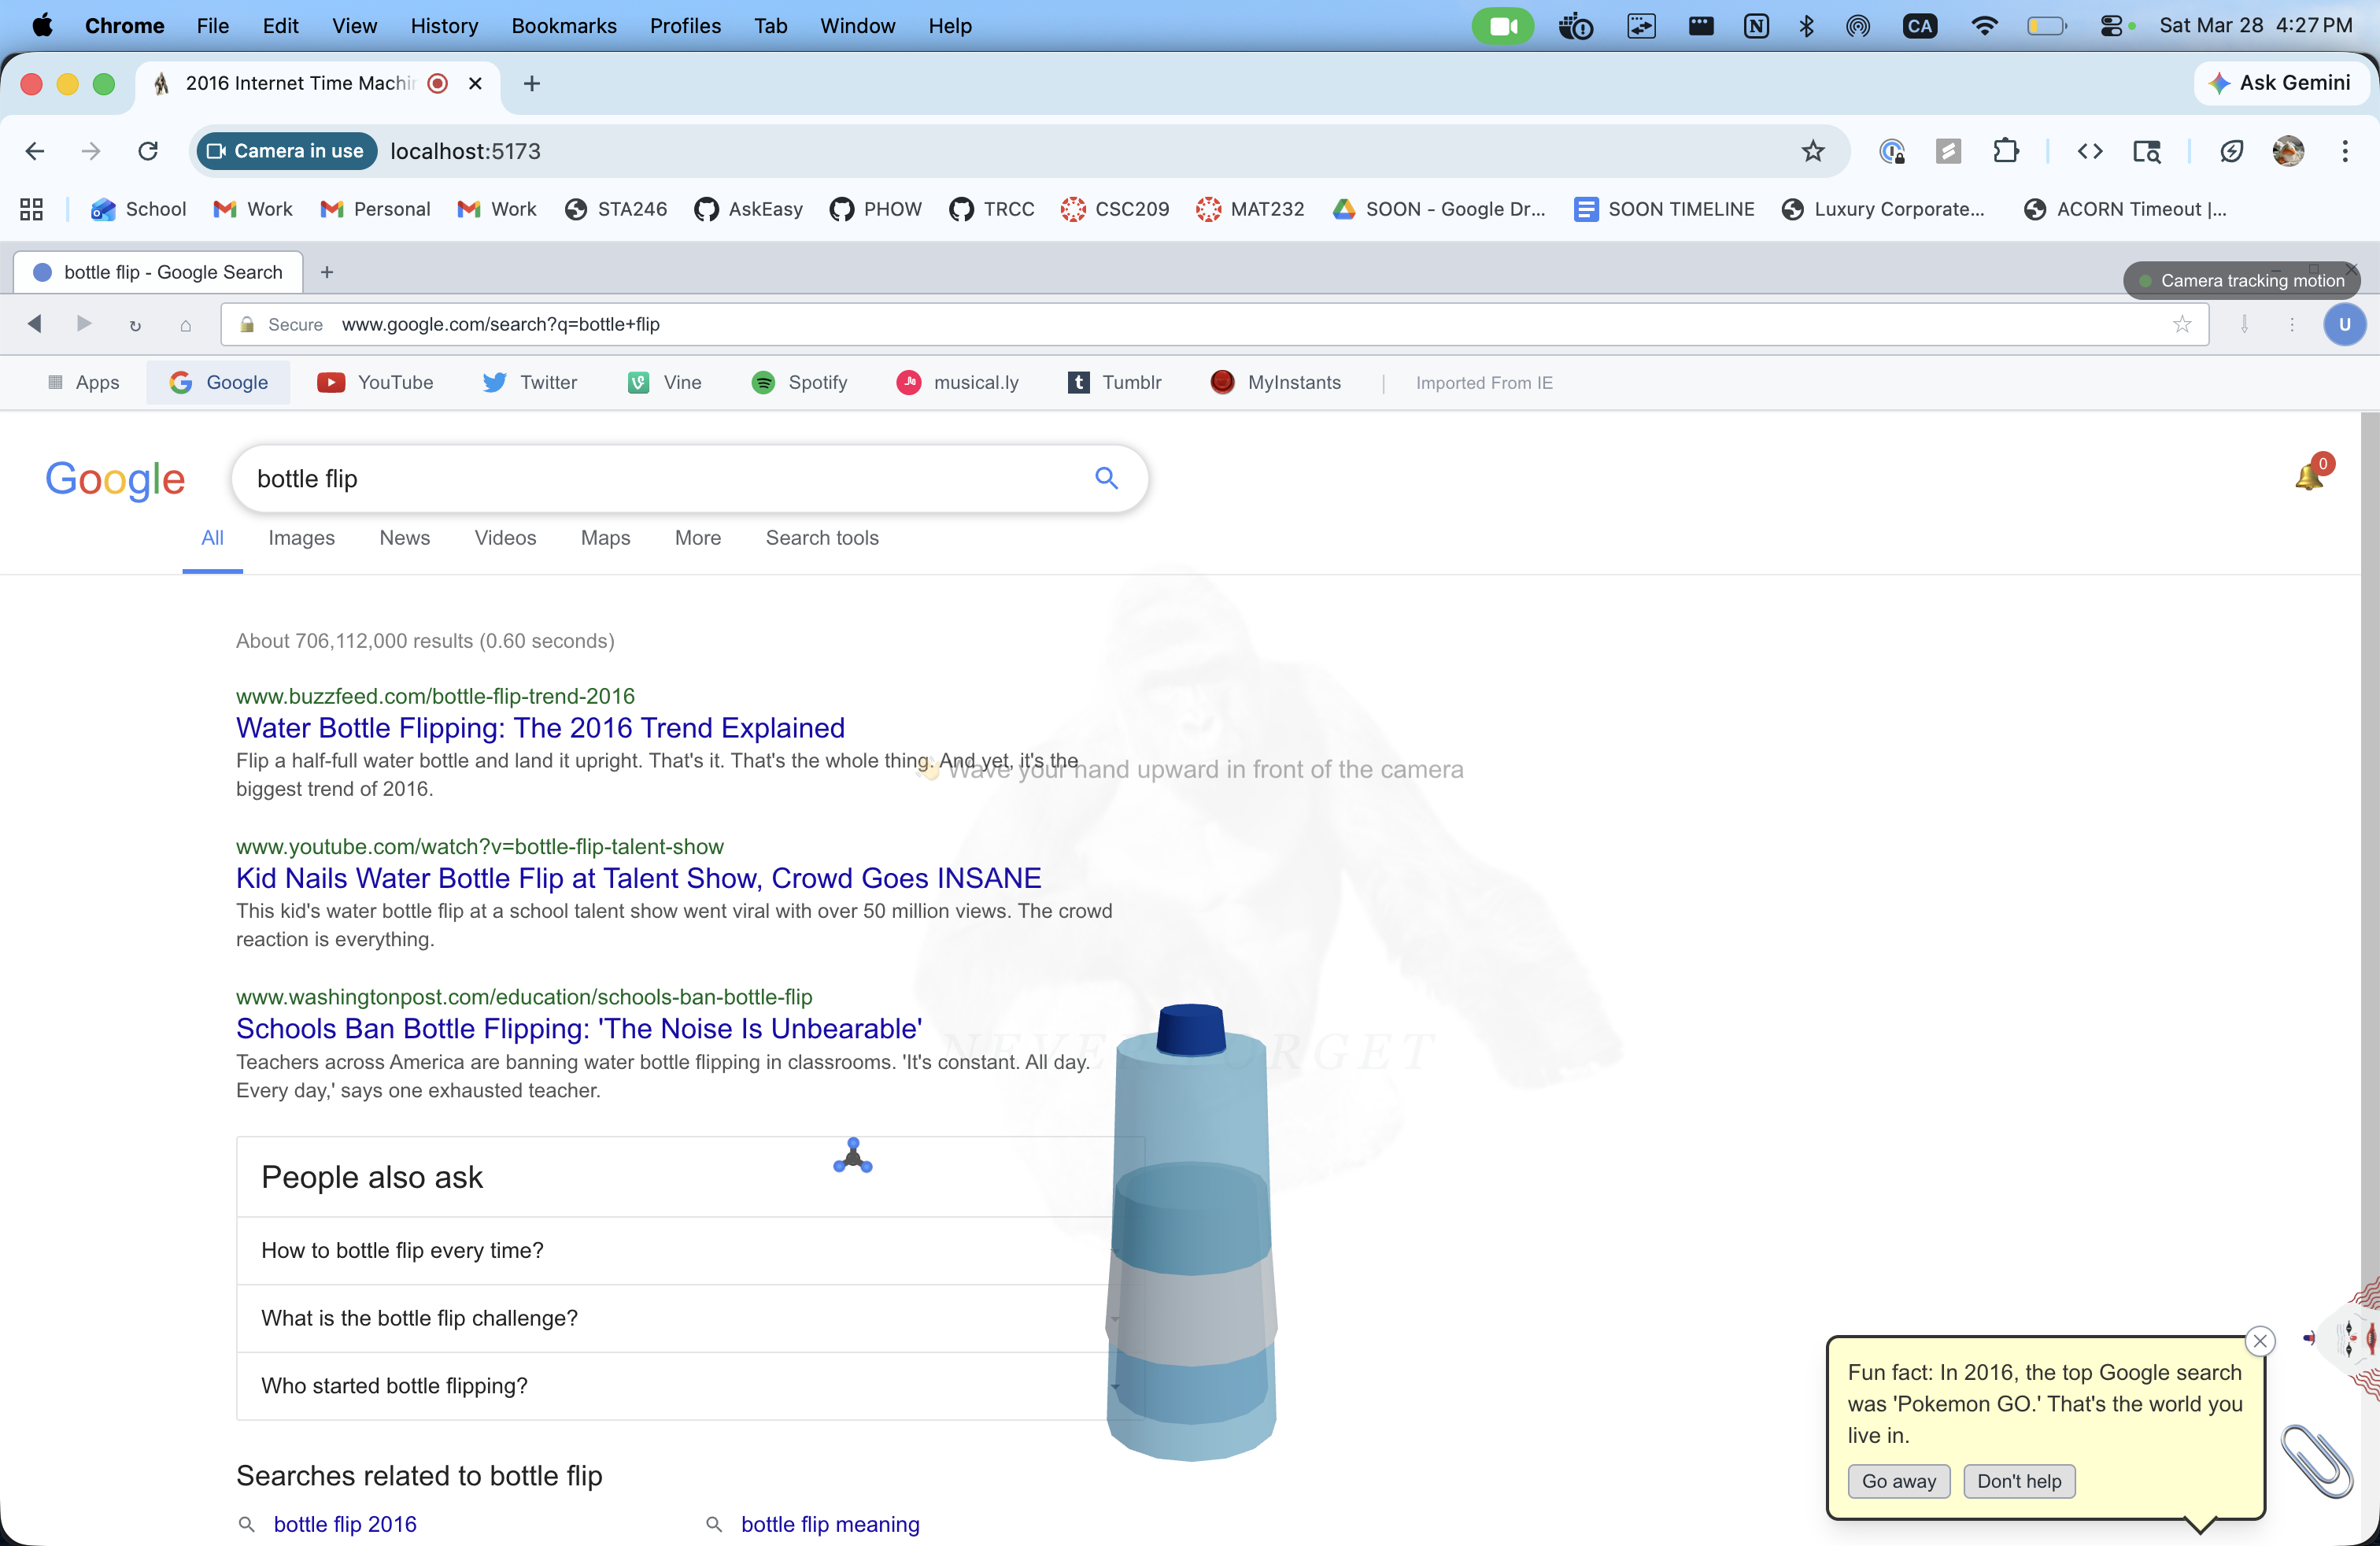Click the simulated browser reload icon
The image size is (2380, 1546).
[135, 325]
